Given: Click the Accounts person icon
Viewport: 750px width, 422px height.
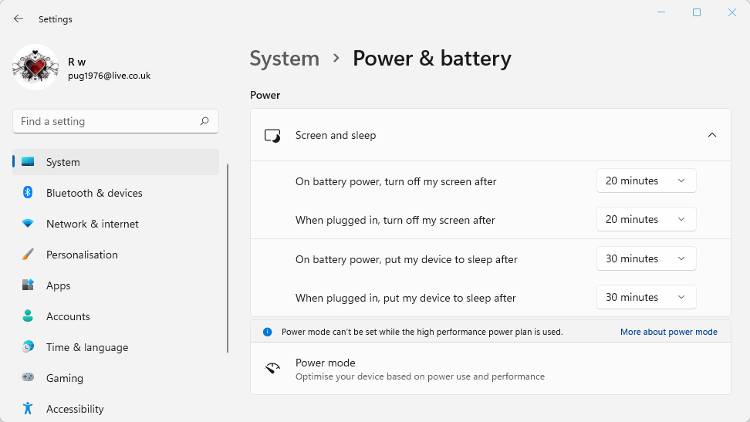Looking at the screenshot, I should point(28,316).
